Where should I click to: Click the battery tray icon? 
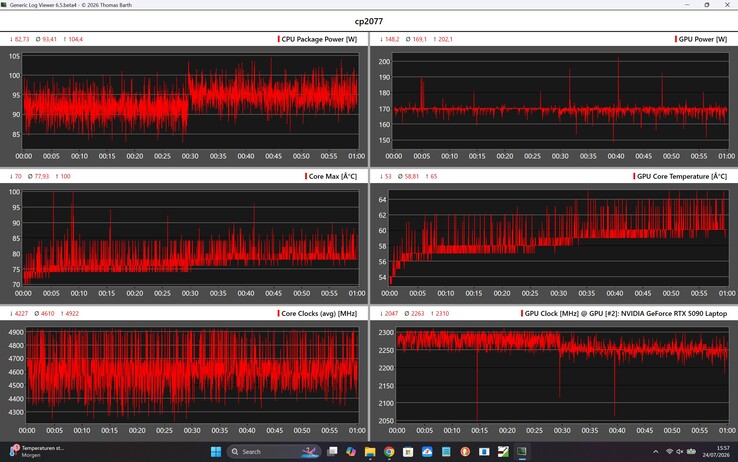[691, 452]
